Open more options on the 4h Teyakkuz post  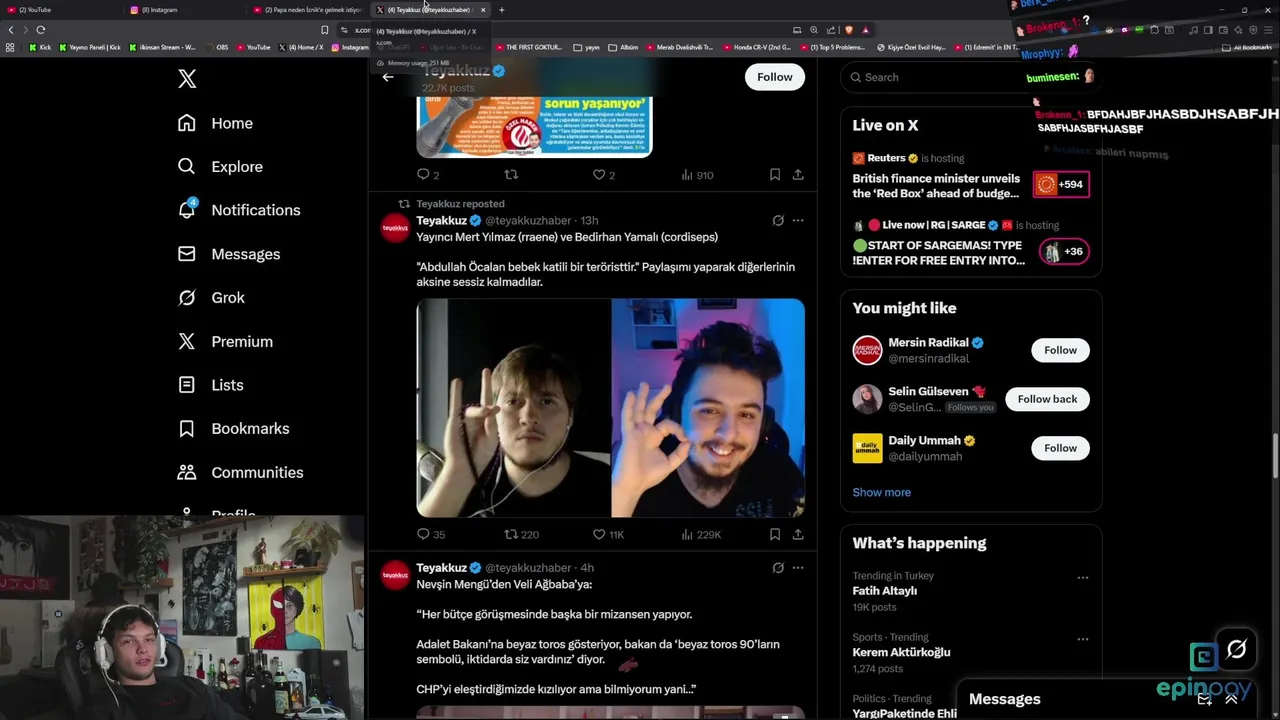(798, 568)
